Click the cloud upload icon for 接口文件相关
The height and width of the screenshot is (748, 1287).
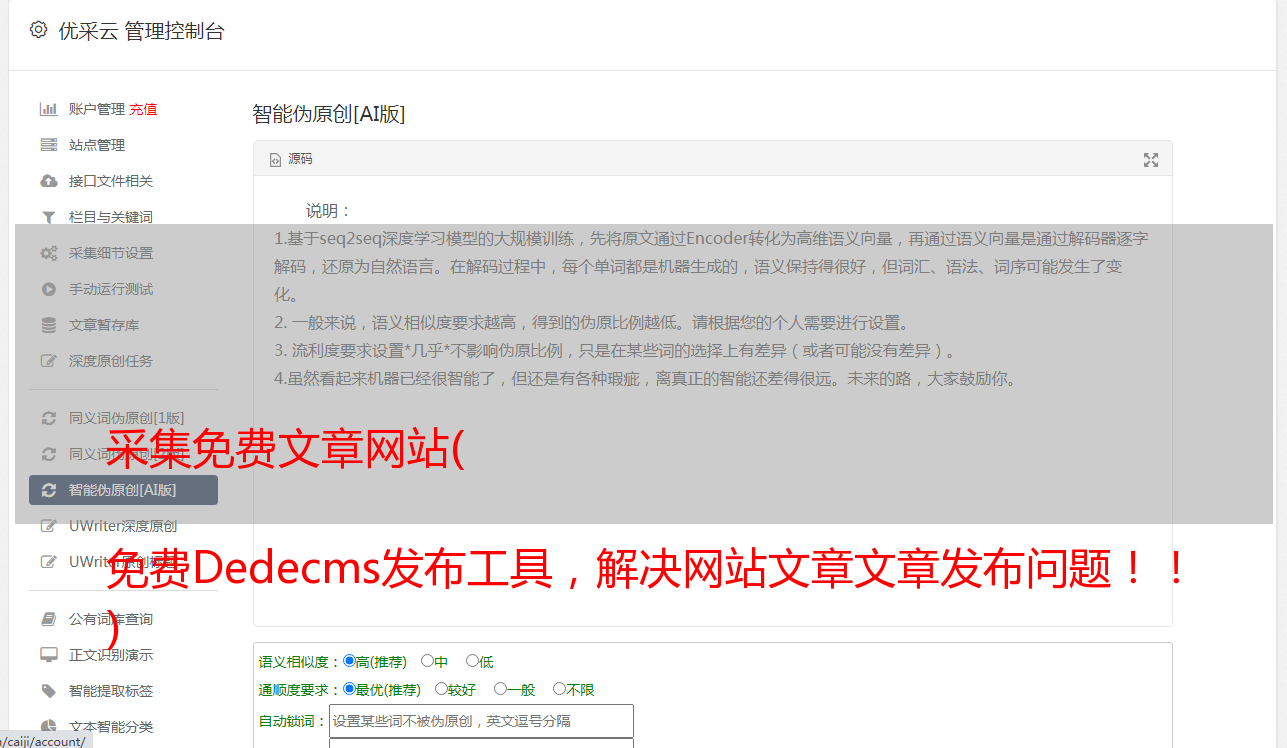(x=48, y=181)
